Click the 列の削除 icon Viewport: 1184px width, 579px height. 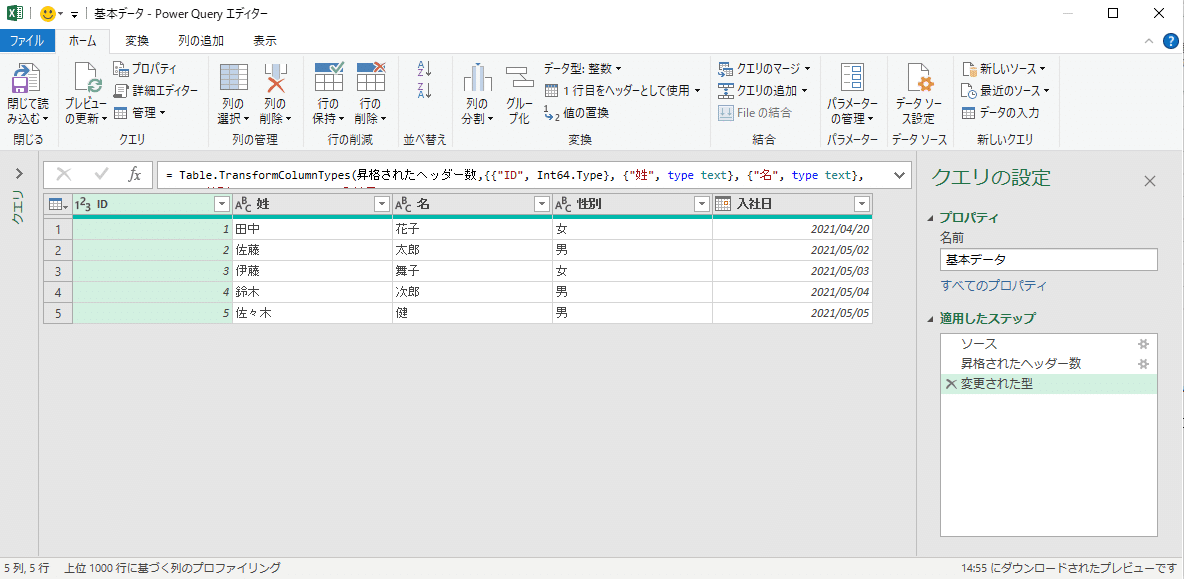(276, 79)
